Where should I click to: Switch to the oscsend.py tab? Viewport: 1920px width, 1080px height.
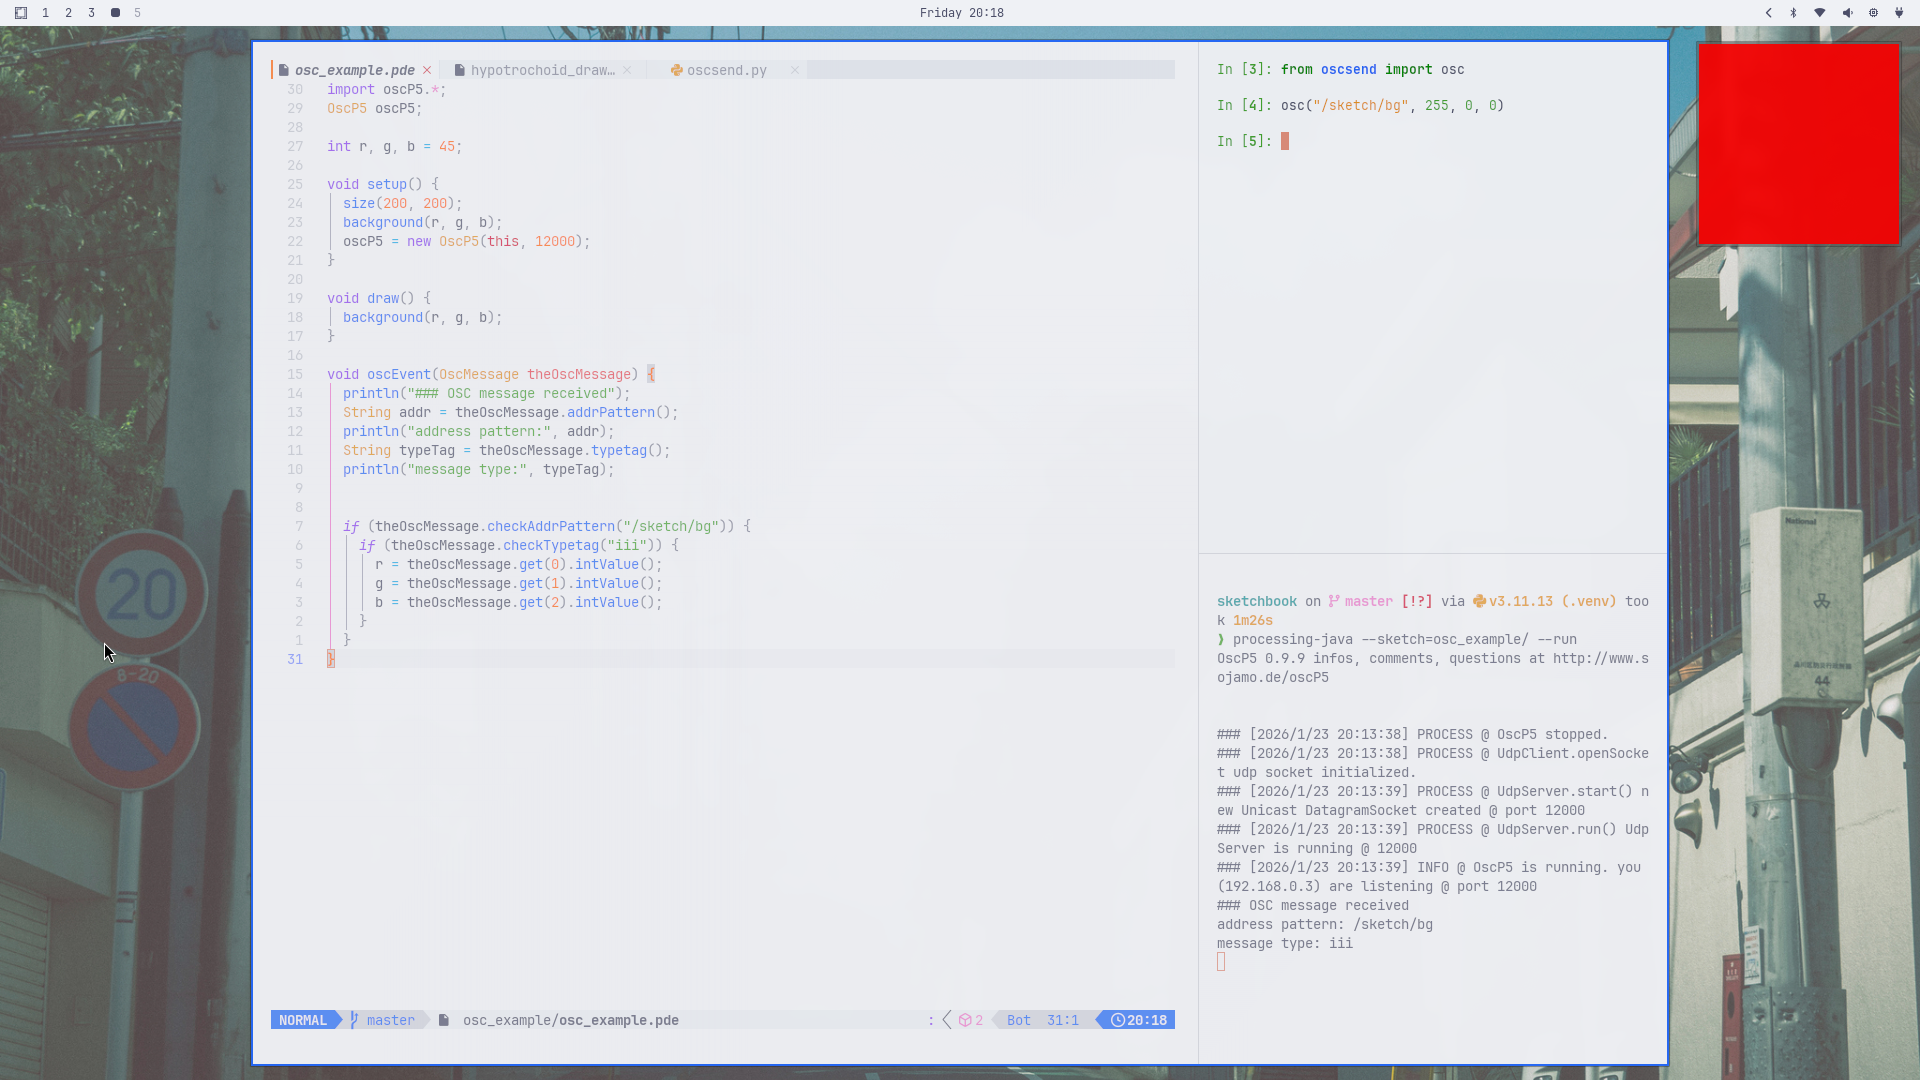[727, 70]
